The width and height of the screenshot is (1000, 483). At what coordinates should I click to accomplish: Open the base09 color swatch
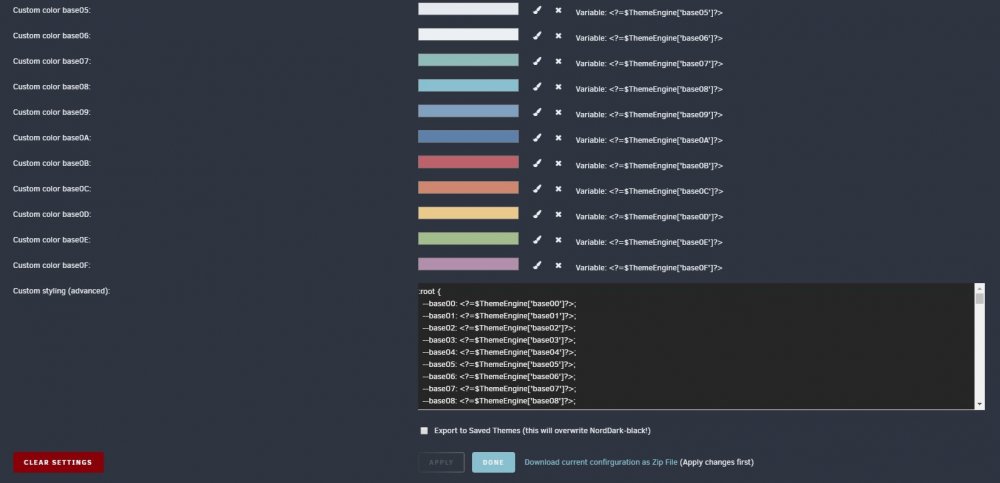468,111
